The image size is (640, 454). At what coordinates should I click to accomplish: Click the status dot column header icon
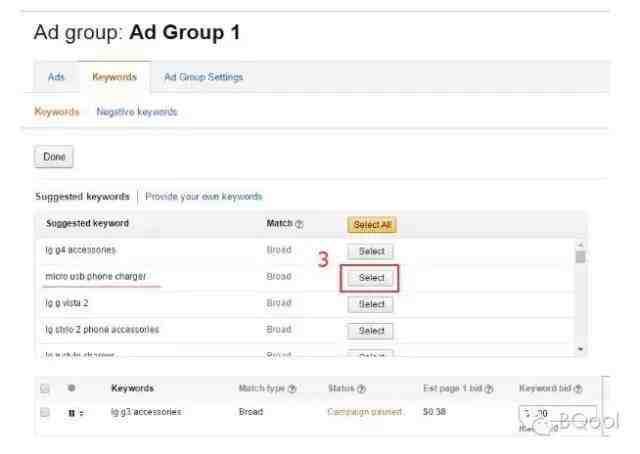point(71,388)
